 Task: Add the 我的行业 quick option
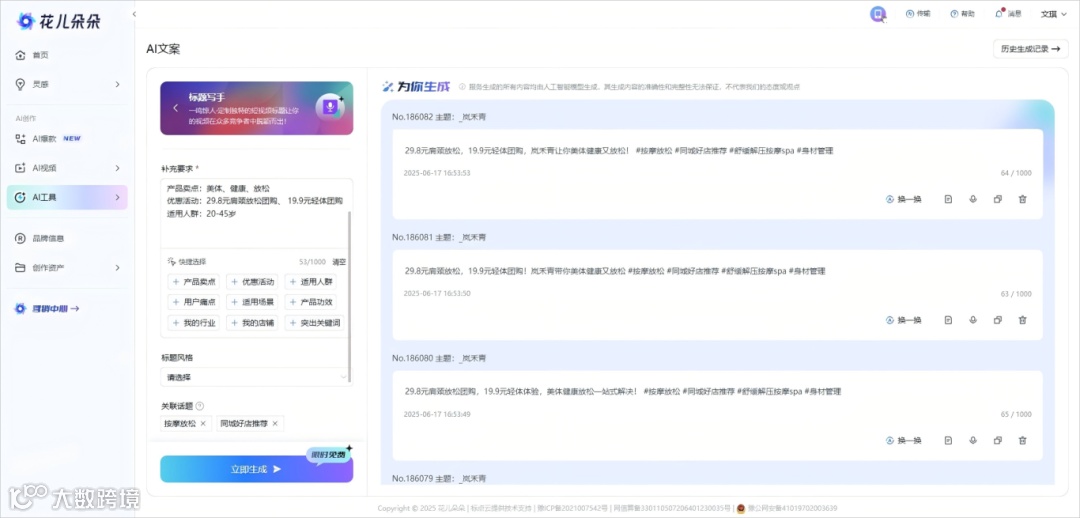[194, 323]
